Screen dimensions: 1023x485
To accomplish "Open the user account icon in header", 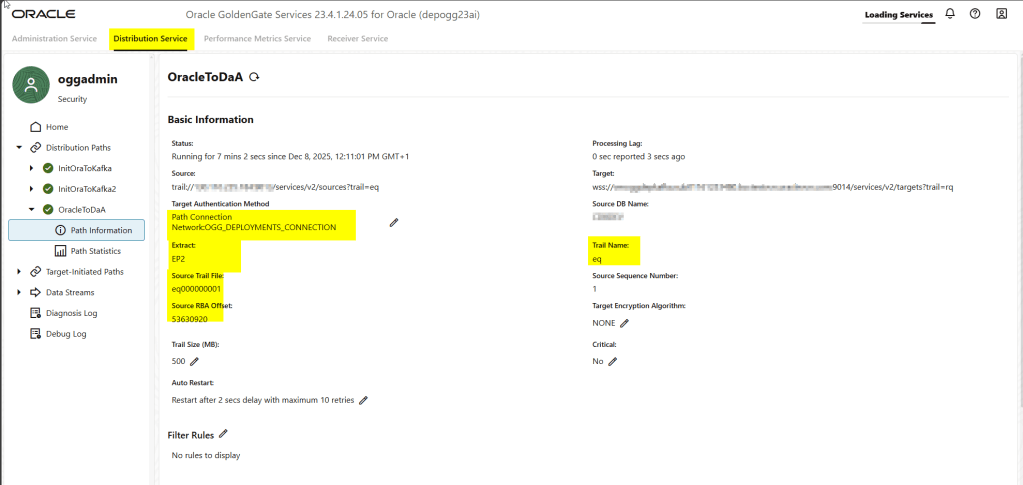I will [1001, 14].
